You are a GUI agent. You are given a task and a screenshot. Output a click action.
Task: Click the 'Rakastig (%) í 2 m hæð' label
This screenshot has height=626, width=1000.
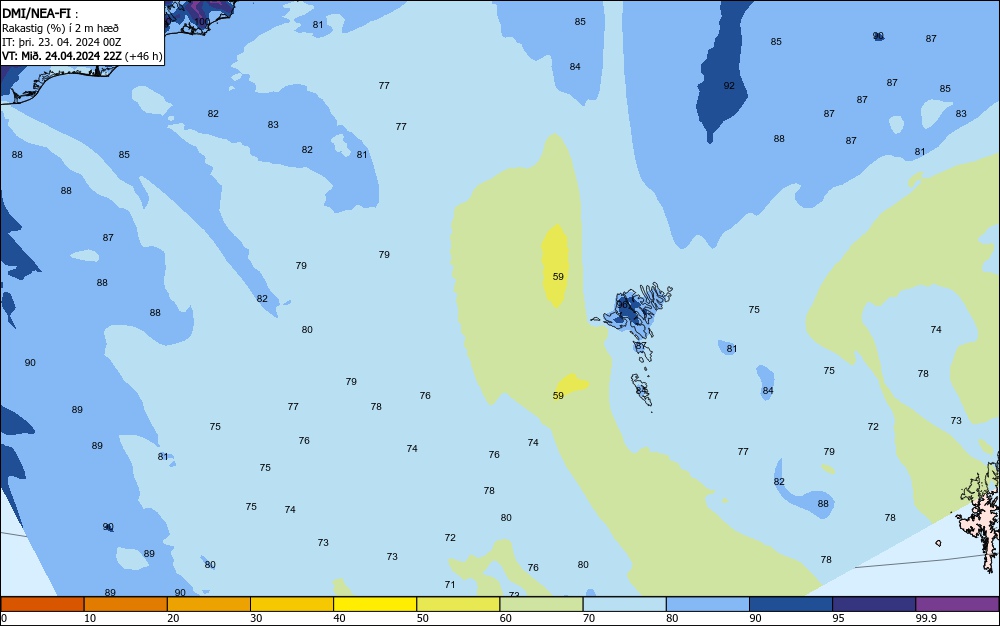click(x=60, y=28)
